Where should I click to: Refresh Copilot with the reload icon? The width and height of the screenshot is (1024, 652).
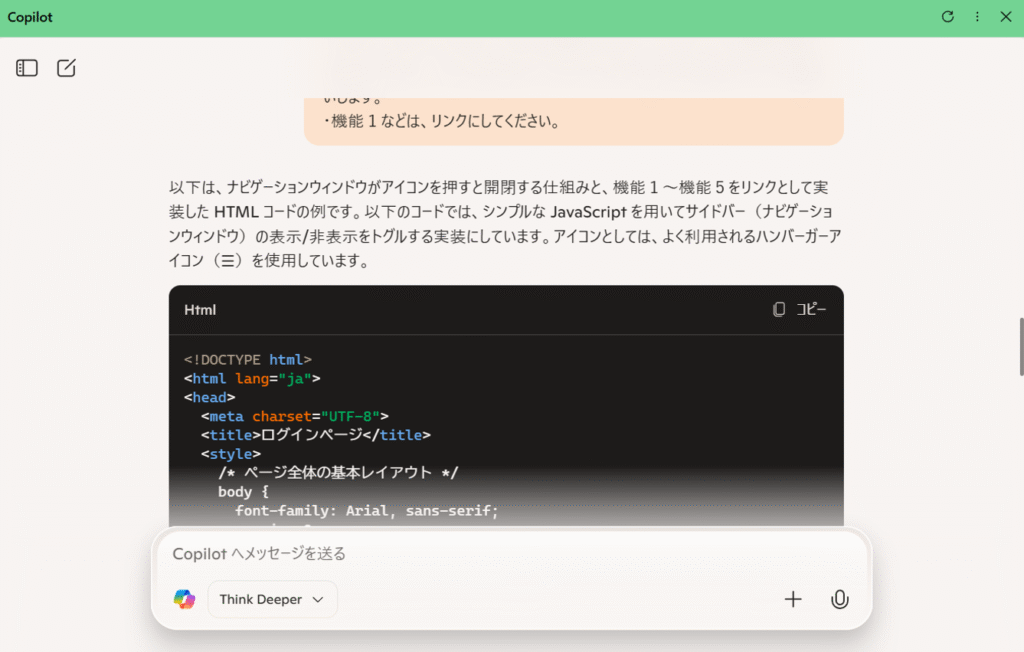(x=948, y=17)
